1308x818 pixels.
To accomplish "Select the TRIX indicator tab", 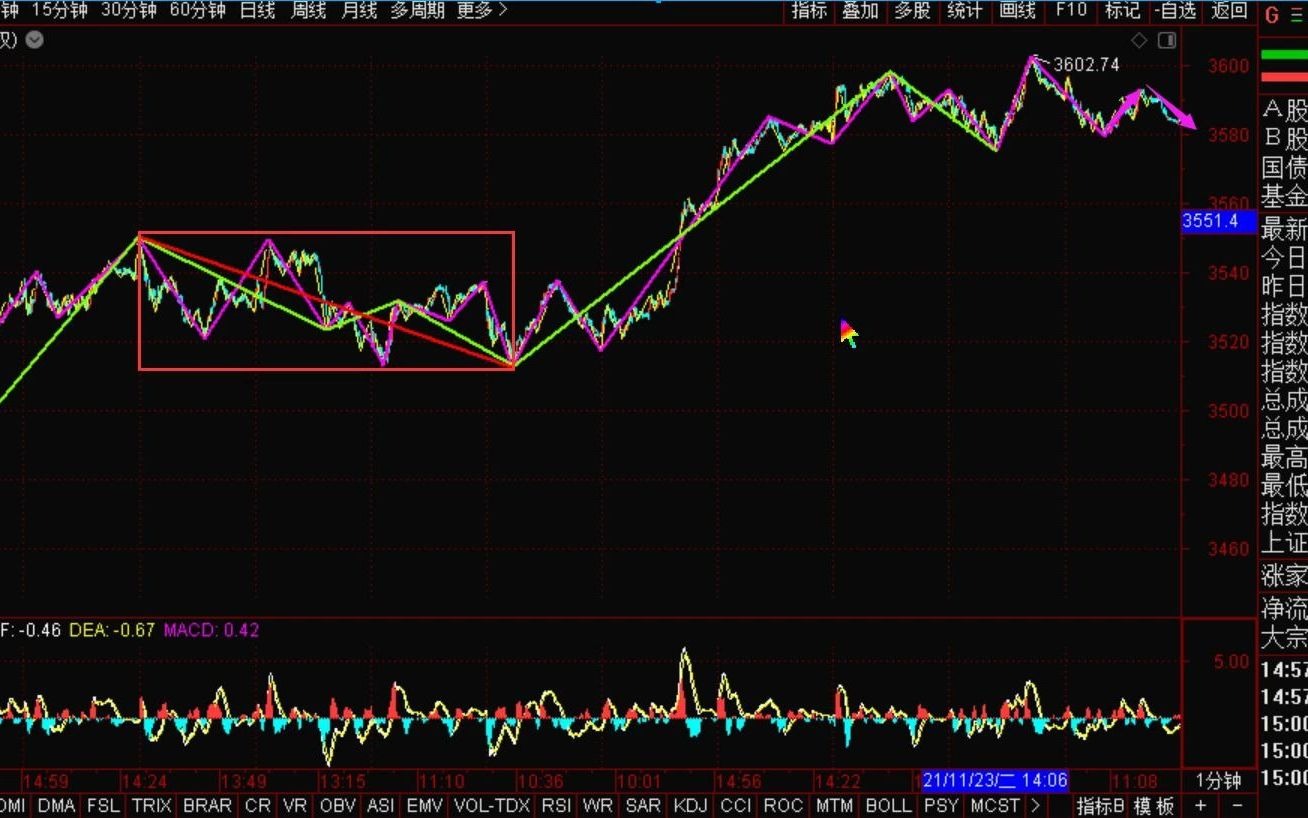I will pyautogui.click(x=151, y=806).
